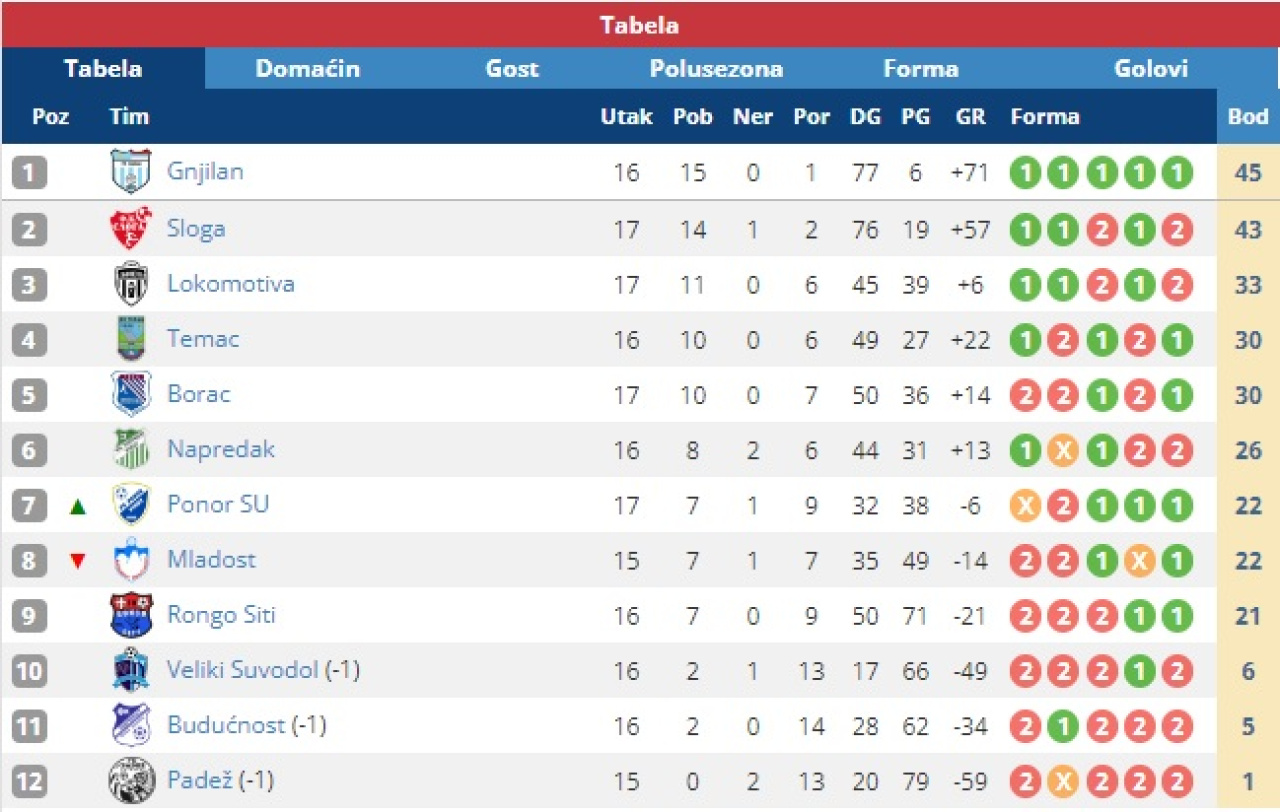Click the Lokomotiva club logo
The height and width of the screenshot is (812, 1280).
click(130, 284)
